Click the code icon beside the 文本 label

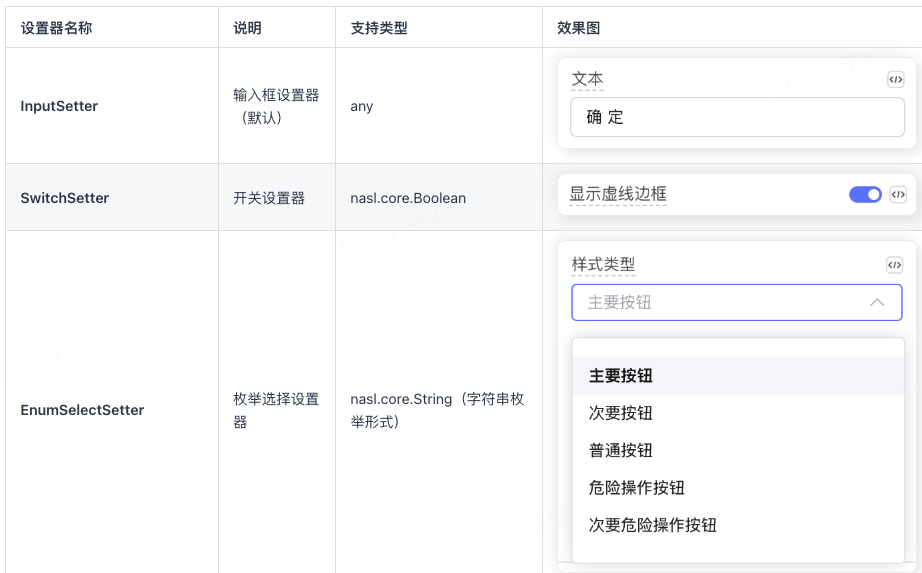(895, 80)
